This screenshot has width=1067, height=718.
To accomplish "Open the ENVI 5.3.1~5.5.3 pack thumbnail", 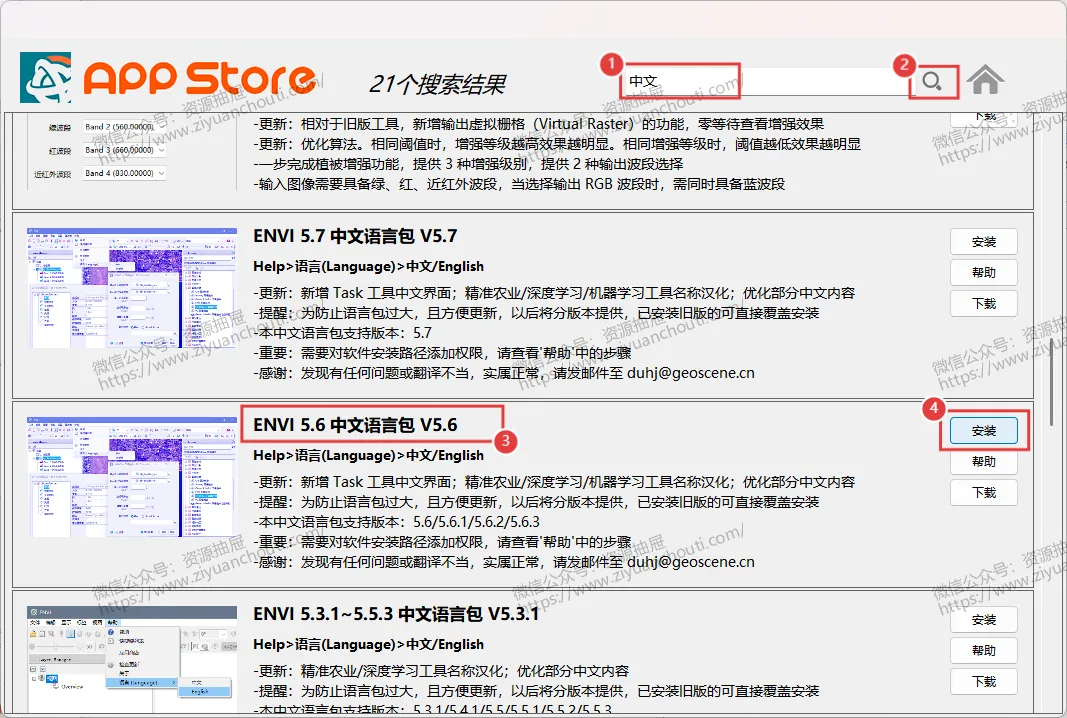I will [x=132, y=659].
